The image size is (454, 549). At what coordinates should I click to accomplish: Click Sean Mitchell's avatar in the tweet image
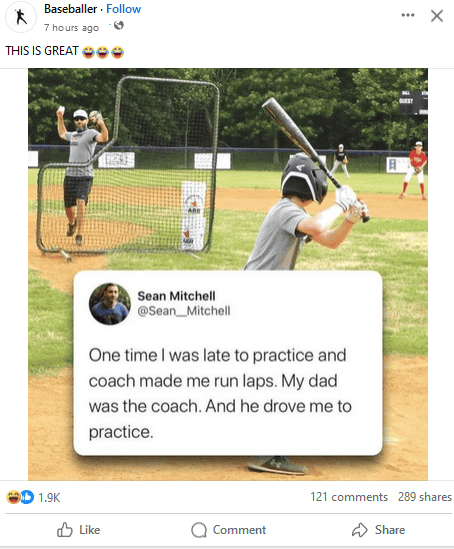tap(110, 304)
